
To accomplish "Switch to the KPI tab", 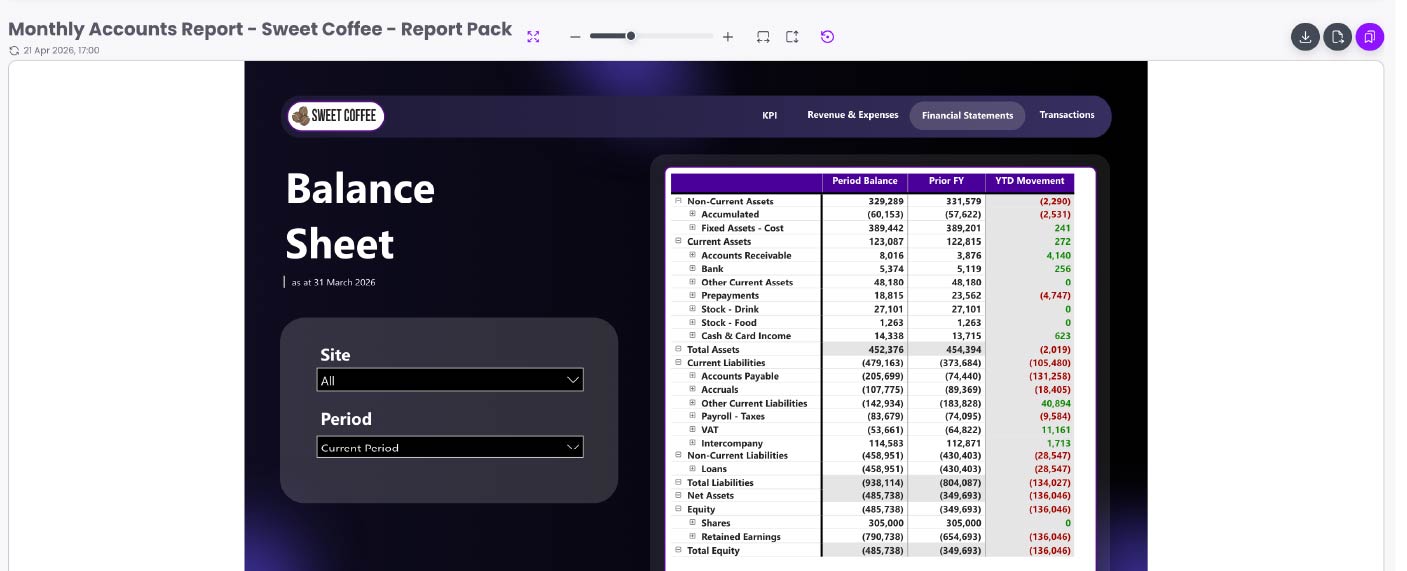I will [770, 116].
